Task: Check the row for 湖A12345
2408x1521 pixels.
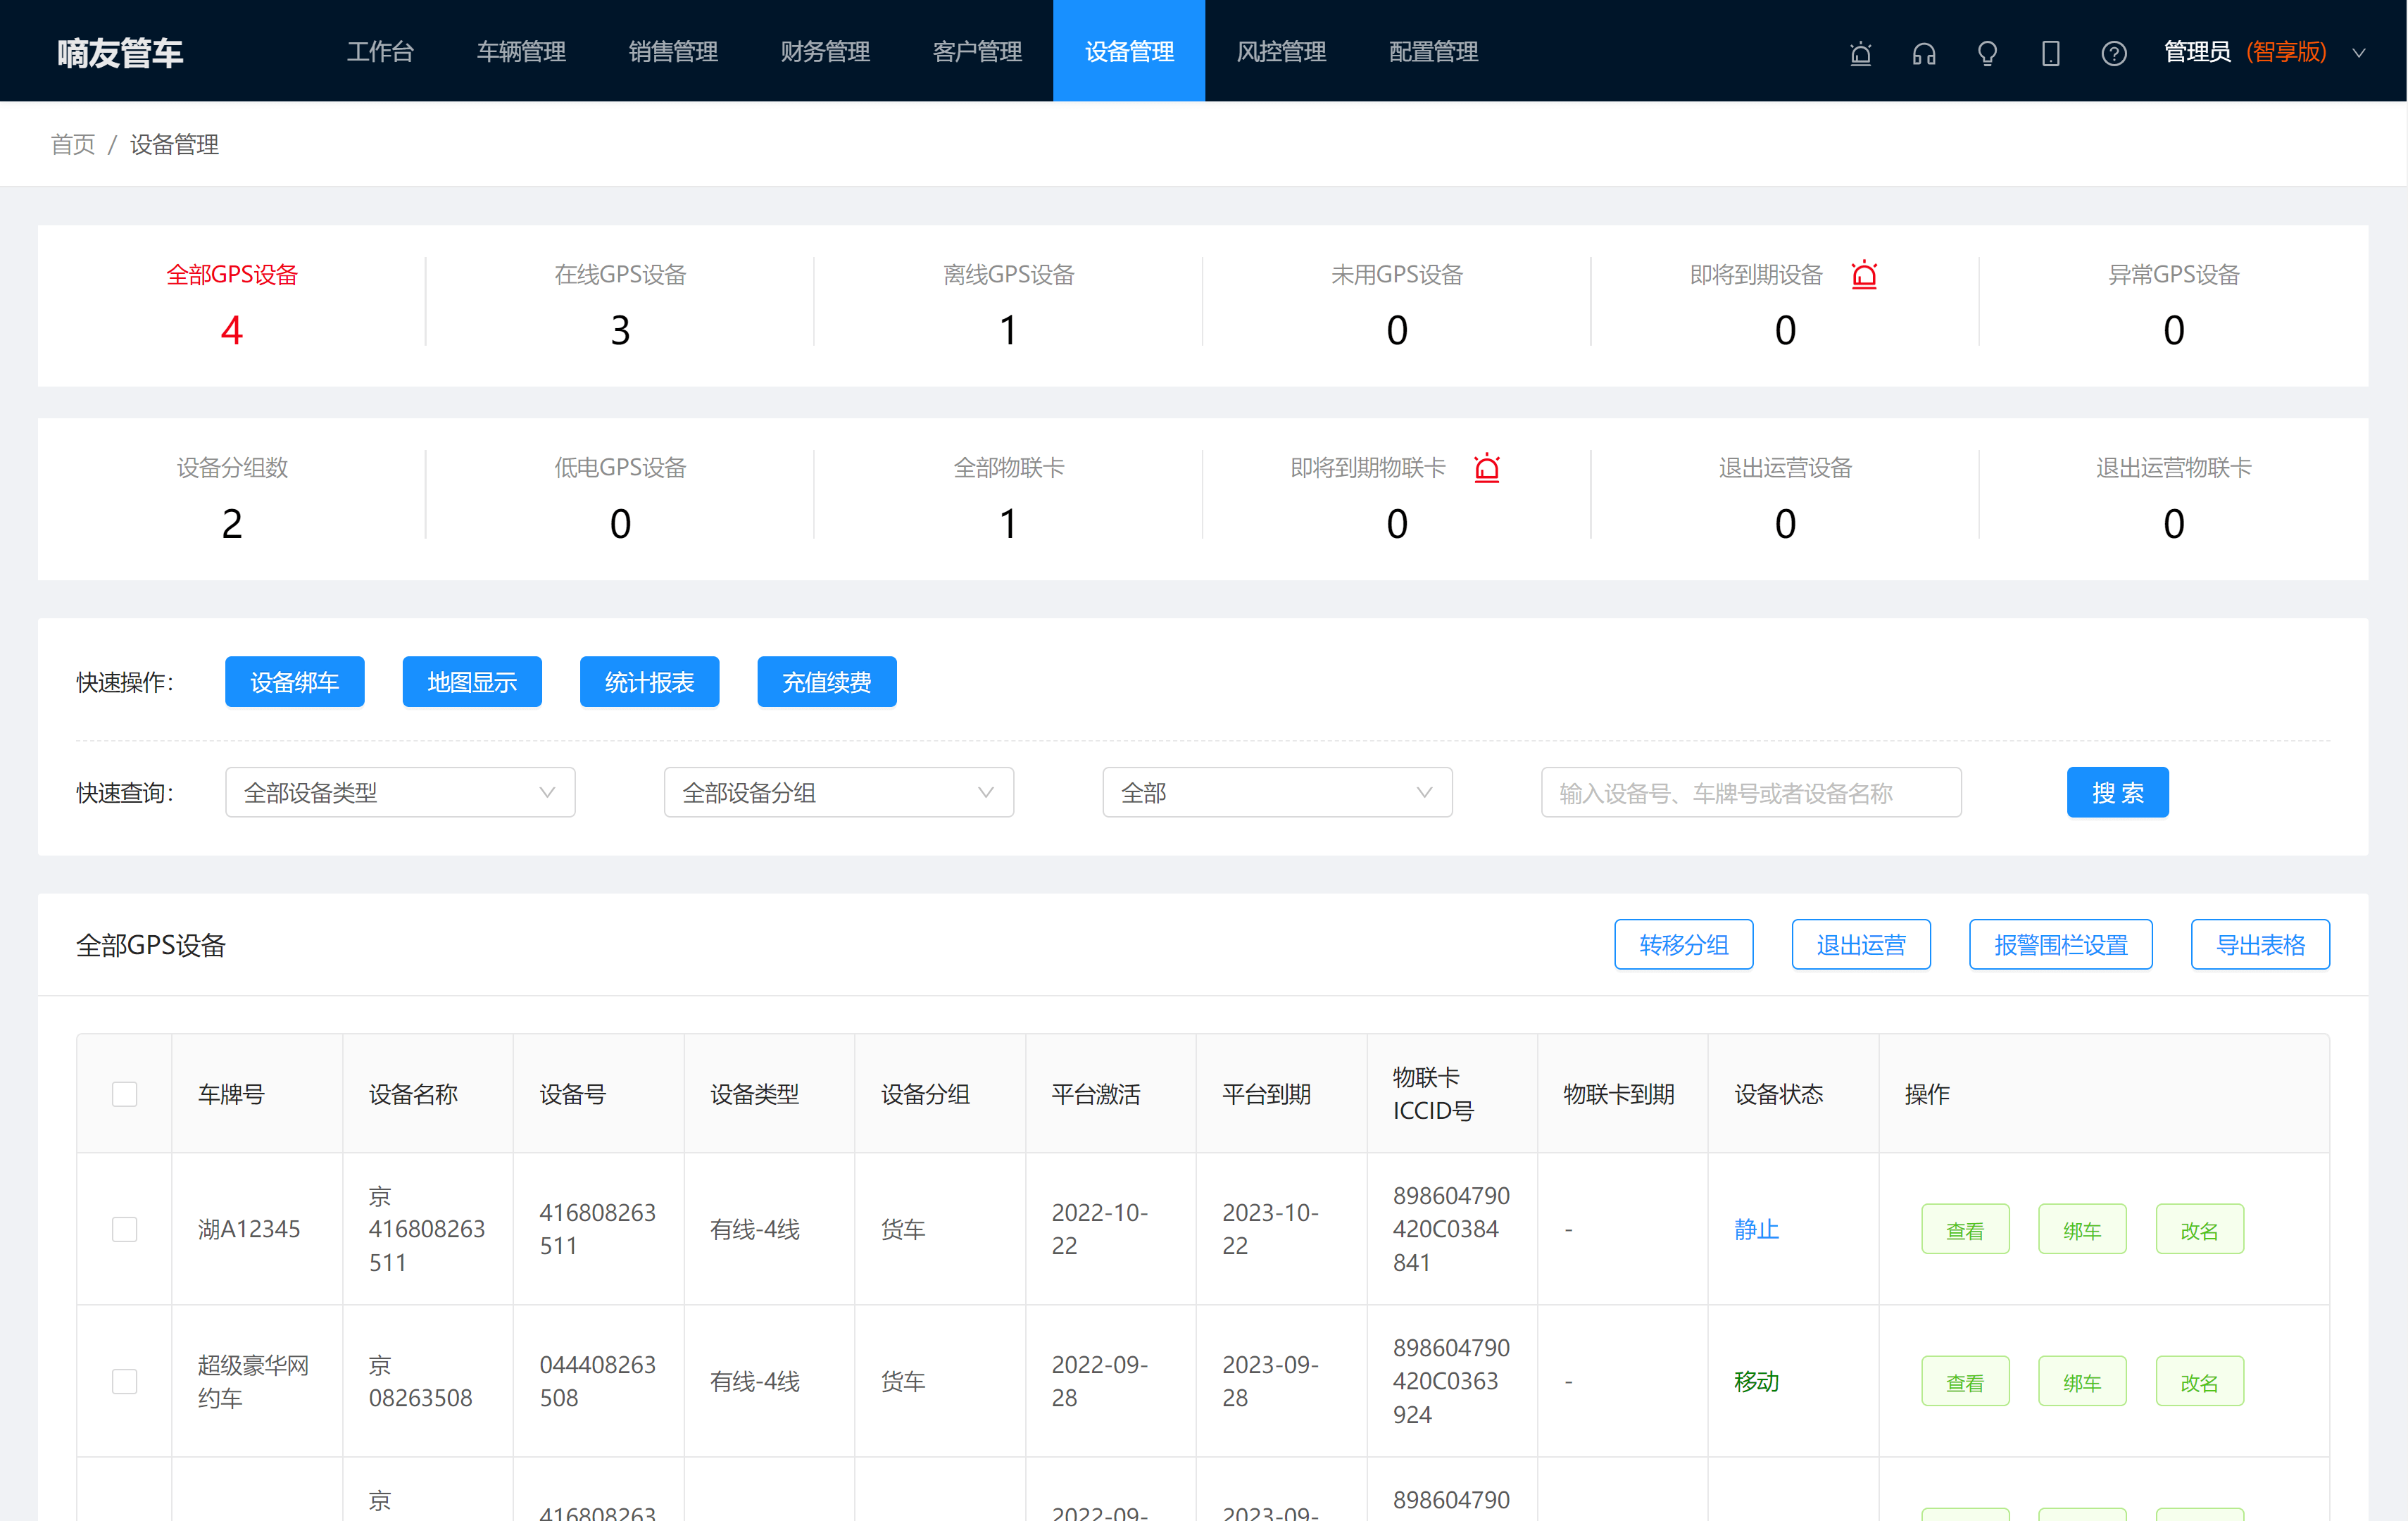Action: 125,1229
